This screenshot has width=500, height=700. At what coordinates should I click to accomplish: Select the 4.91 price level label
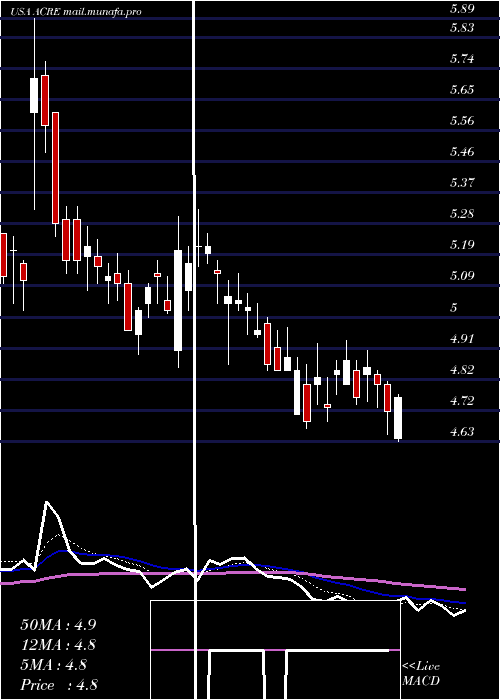pos(462,338)
